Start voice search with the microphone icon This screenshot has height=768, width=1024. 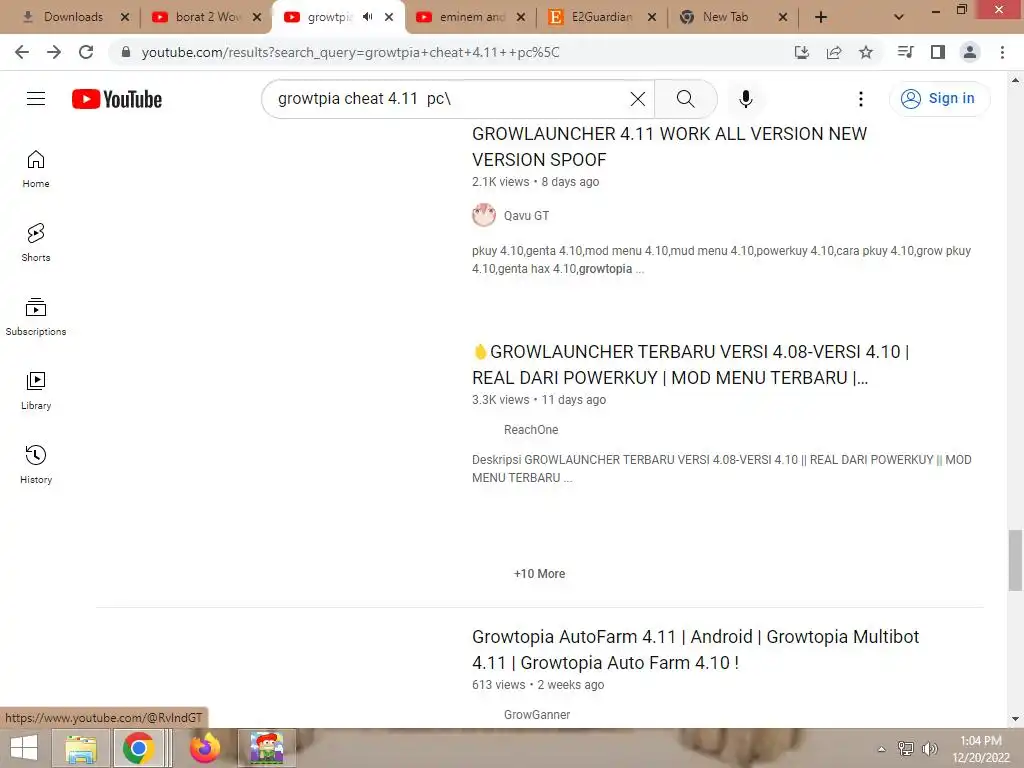pyautogui.click(x=746, y=99)
